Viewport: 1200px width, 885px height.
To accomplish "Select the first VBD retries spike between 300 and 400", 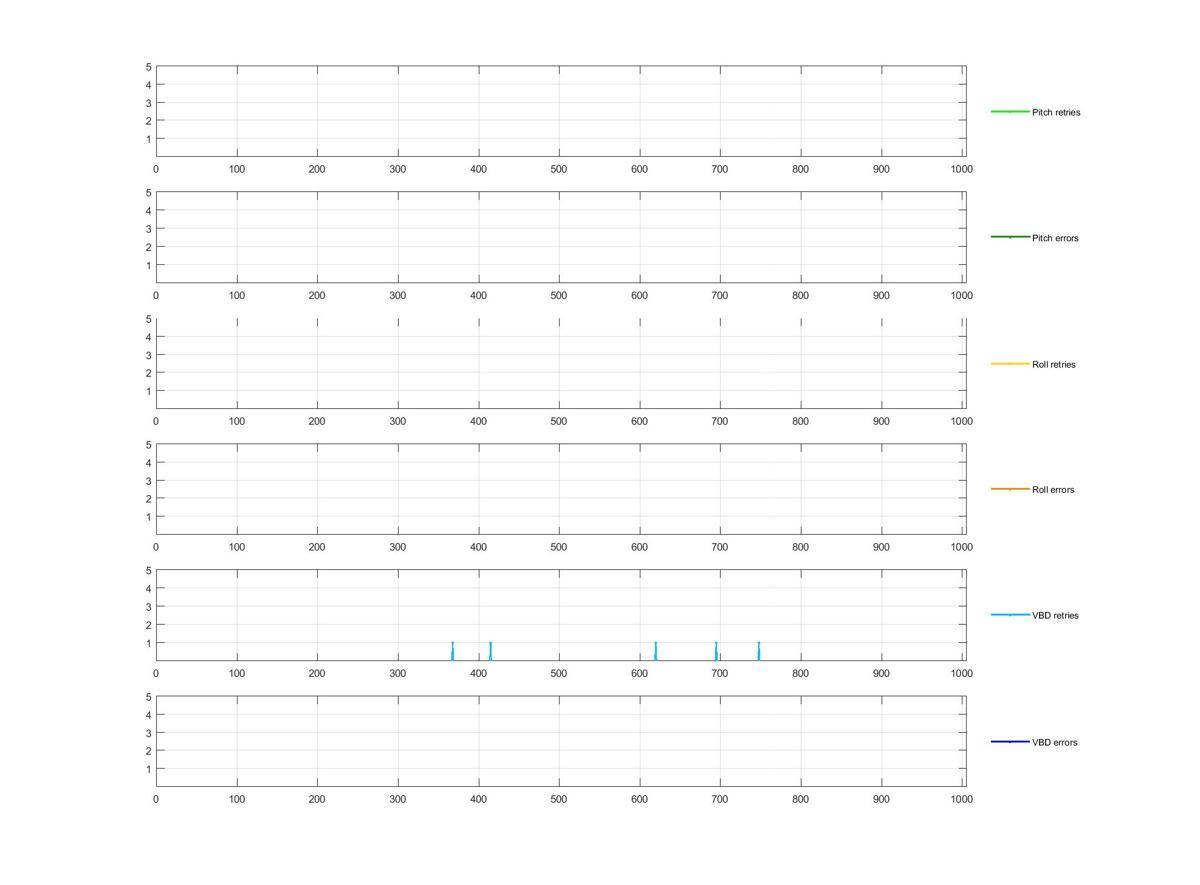I will point(452,651).
